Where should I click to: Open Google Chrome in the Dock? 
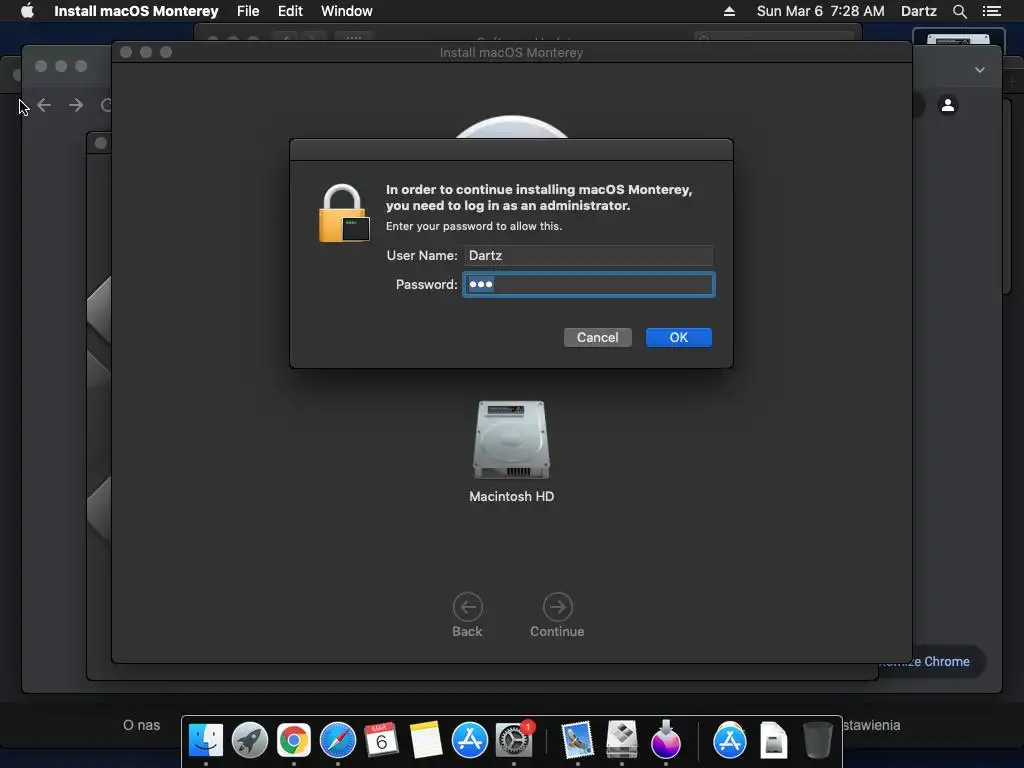pos(294,741)
